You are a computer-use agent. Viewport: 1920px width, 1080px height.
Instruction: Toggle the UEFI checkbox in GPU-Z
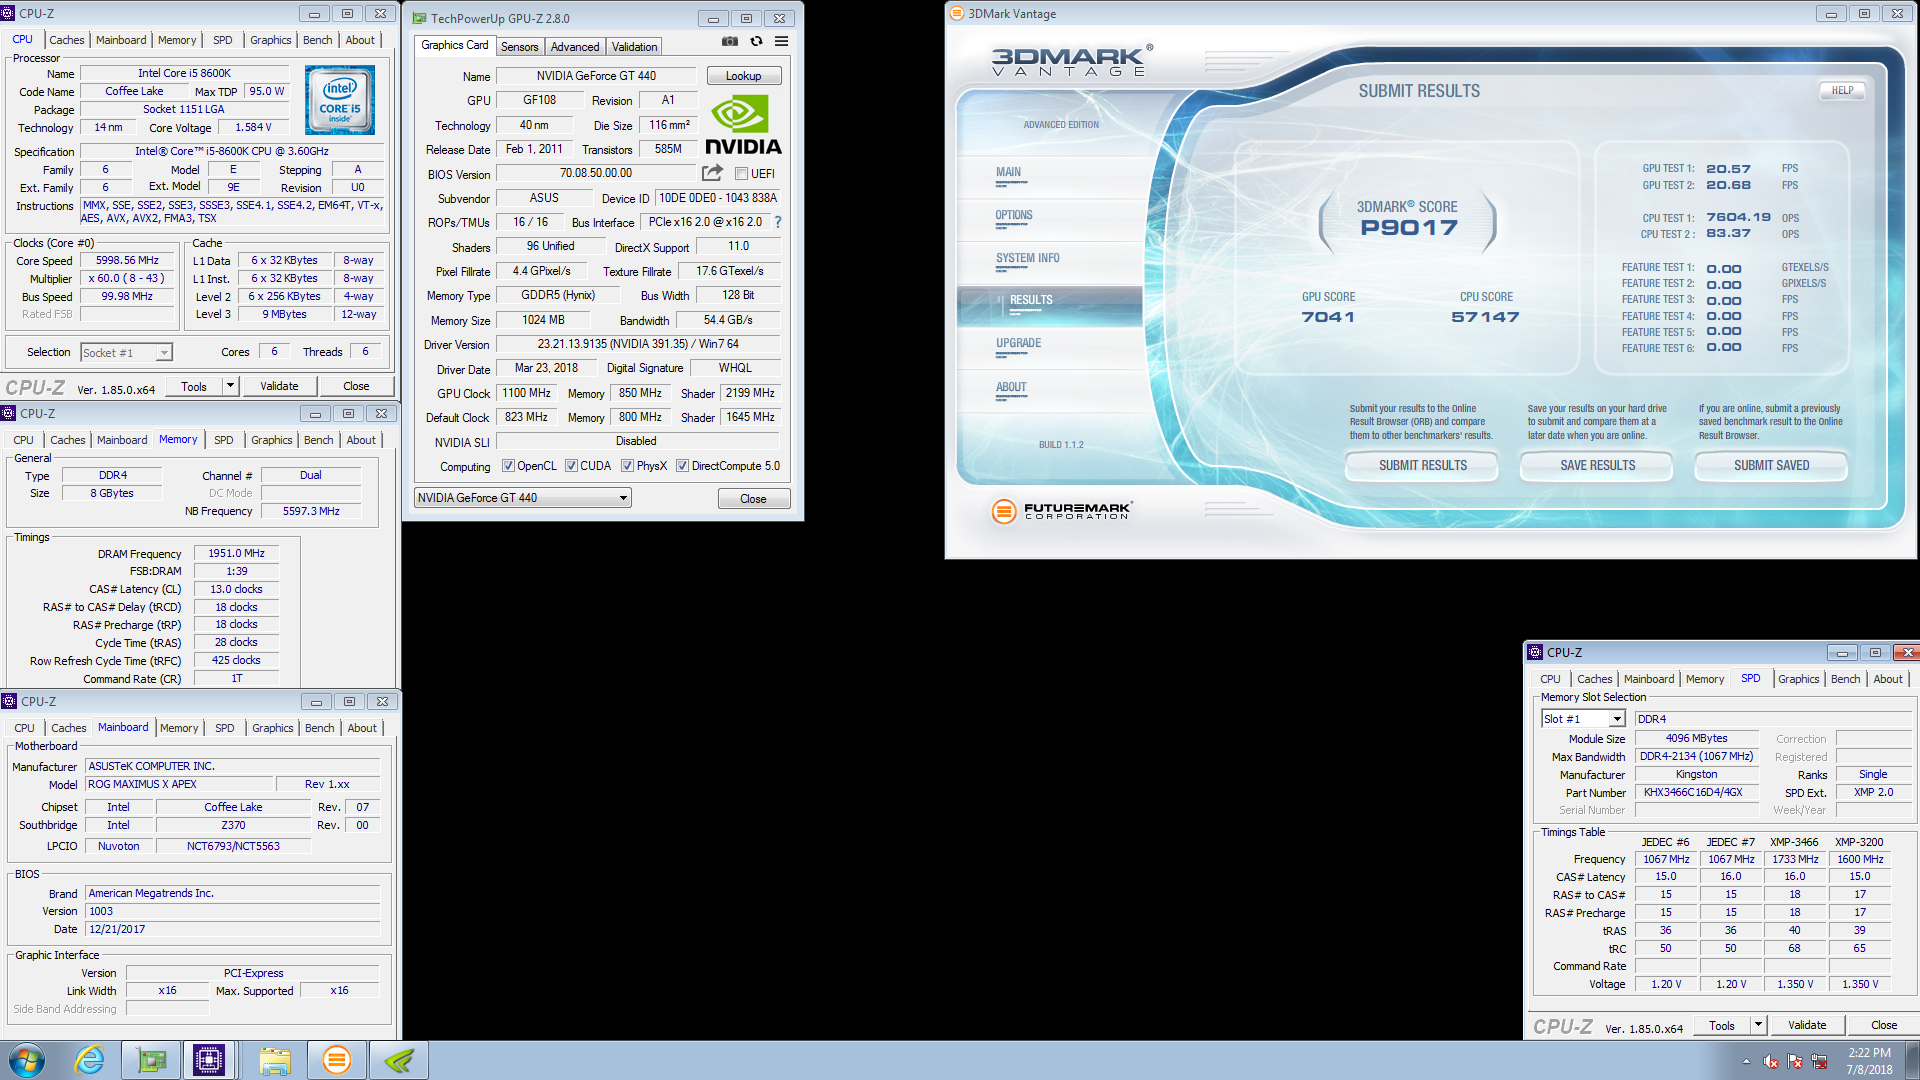pyautogui.click(x=742, y=174)
